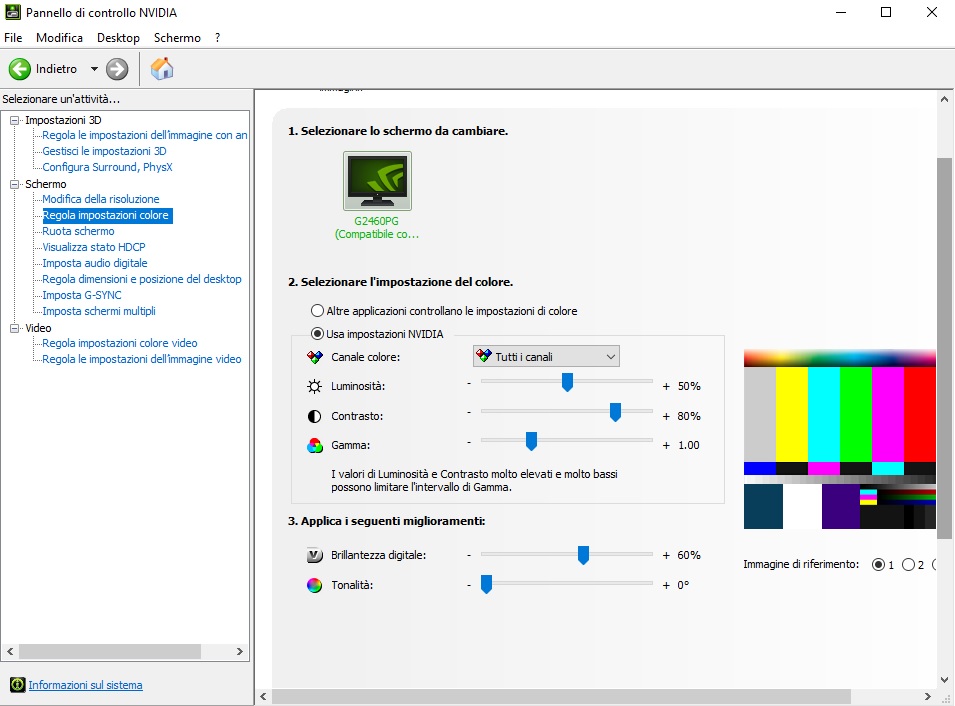Collapse the Schermo tree node
955x706 pixels.
pos(15,184)
